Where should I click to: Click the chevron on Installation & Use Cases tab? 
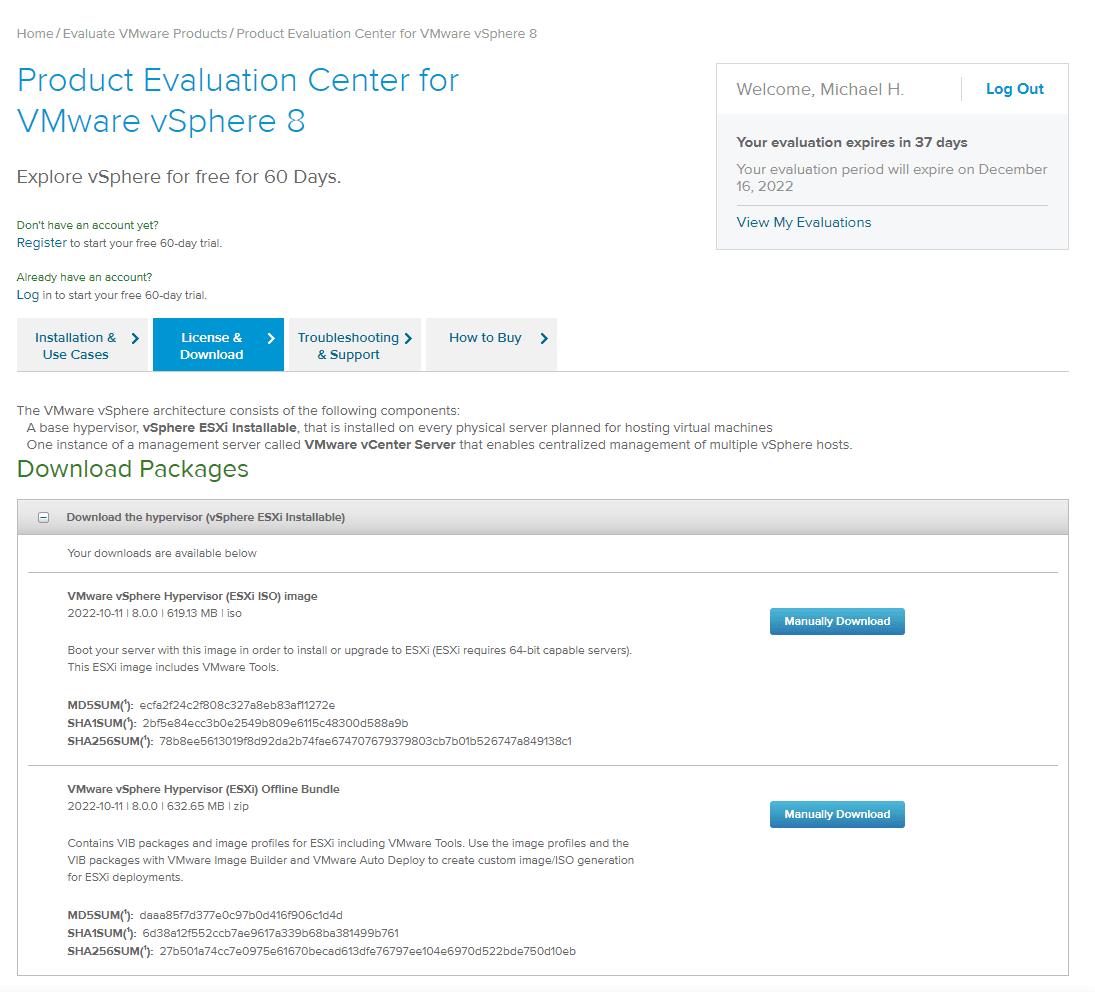135,339
